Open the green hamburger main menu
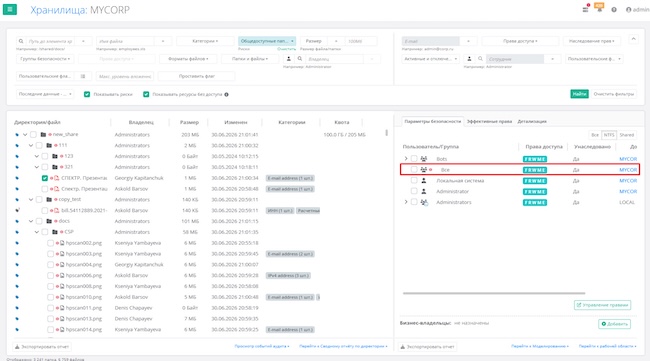Image resolution: width=650 pixels, height=361 pixels. pos(10,9)
